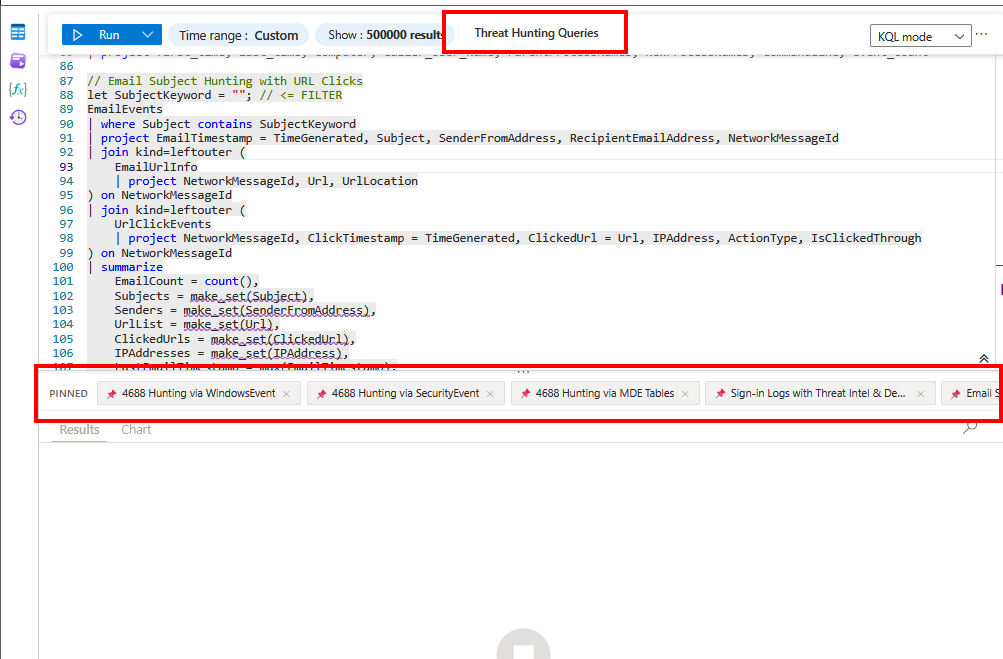Open the Queries panel icon in sidebar
This screenshot has height=659, width=1003.
tap(18, 61)
